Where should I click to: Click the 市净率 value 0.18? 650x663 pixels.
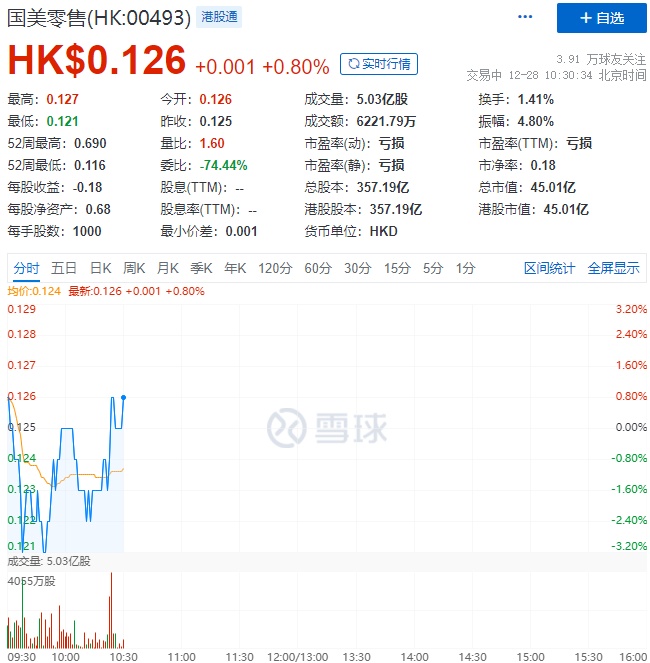click(543, 165)
